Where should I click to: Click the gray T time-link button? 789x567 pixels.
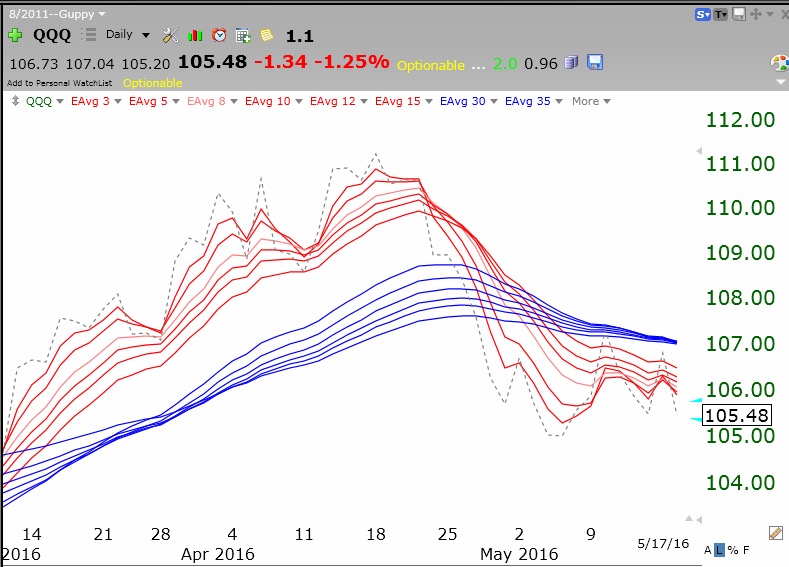click(x=721, y=15)
